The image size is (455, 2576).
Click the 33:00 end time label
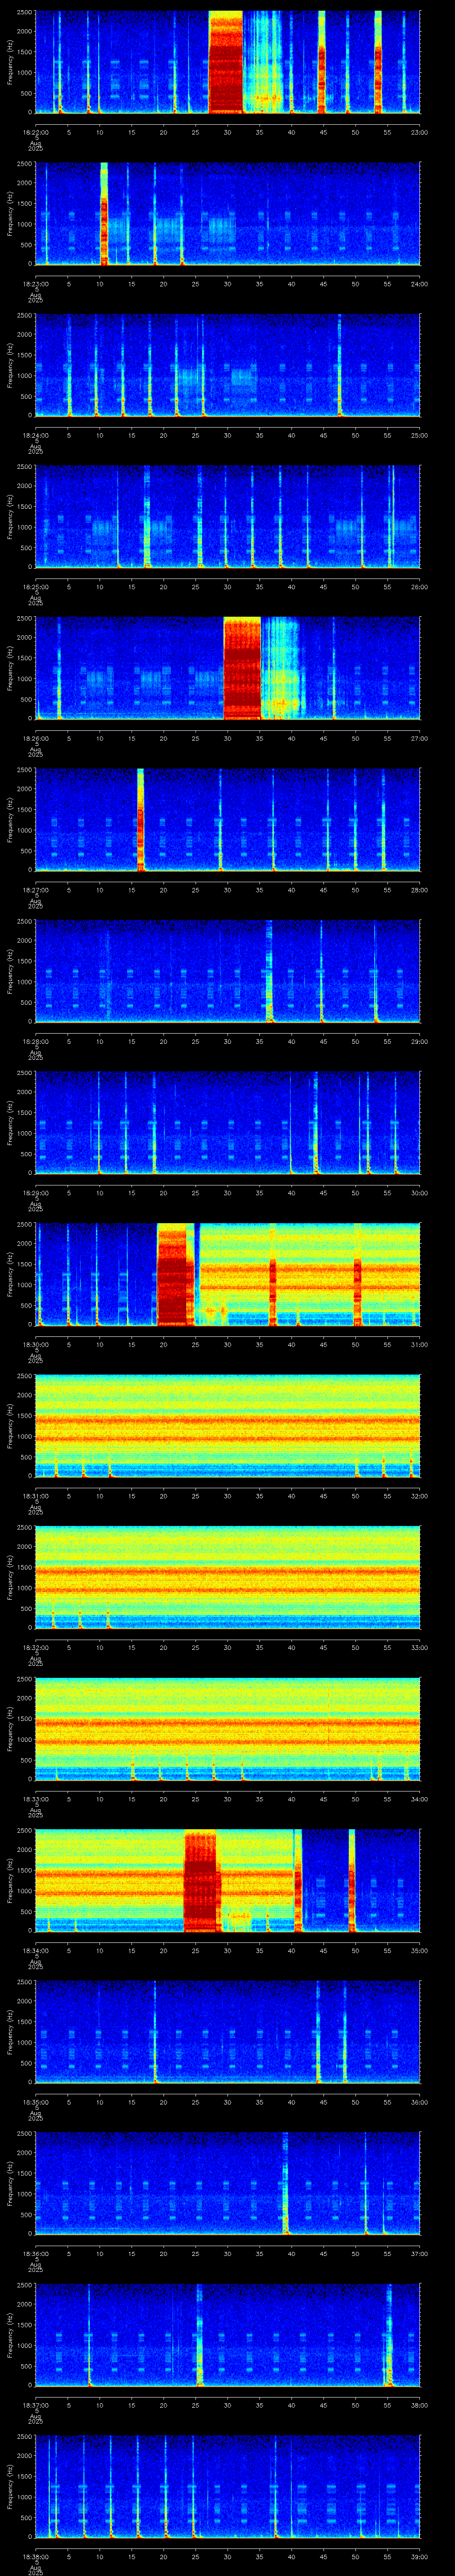click(x=419, y=1647)
